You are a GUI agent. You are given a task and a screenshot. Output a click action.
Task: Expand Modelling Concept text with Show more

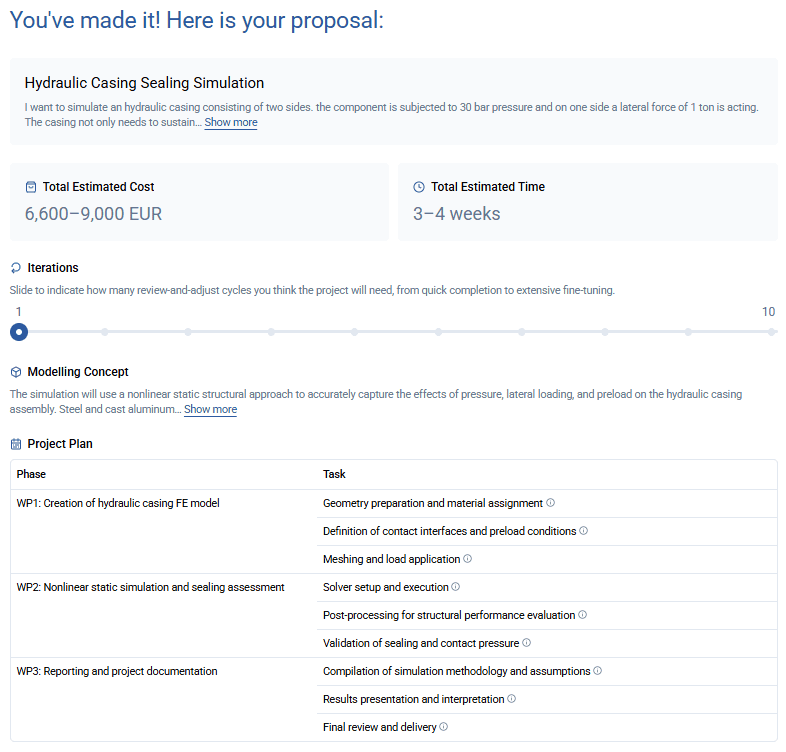click(x=210, y=409)
